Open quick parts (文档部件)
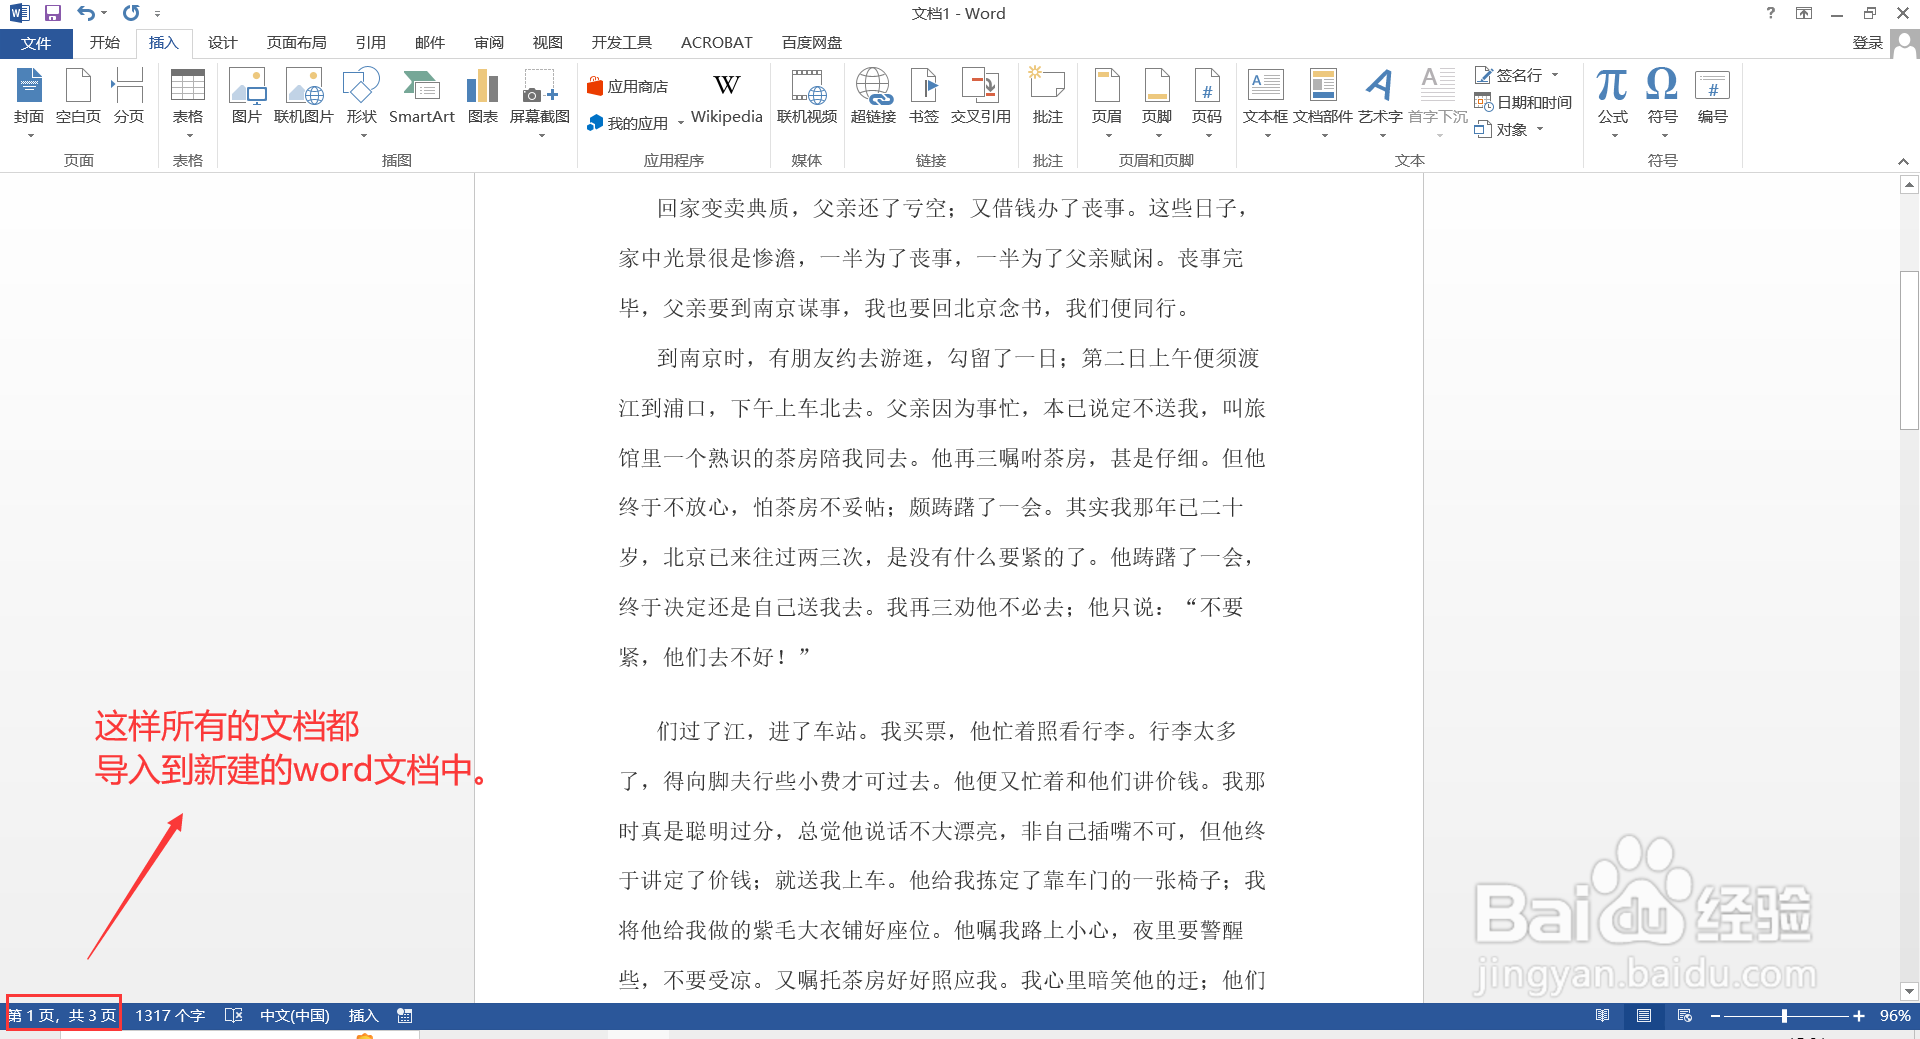The image size is (1920, 1039). (1322, 100)
